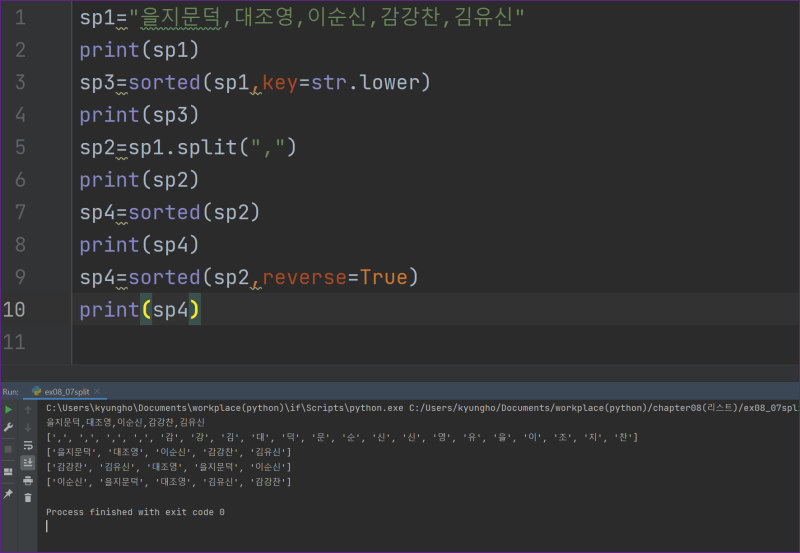The image size is (800, 553).
Task: Click line number 3 in the gutter
Action: point(20,83)
